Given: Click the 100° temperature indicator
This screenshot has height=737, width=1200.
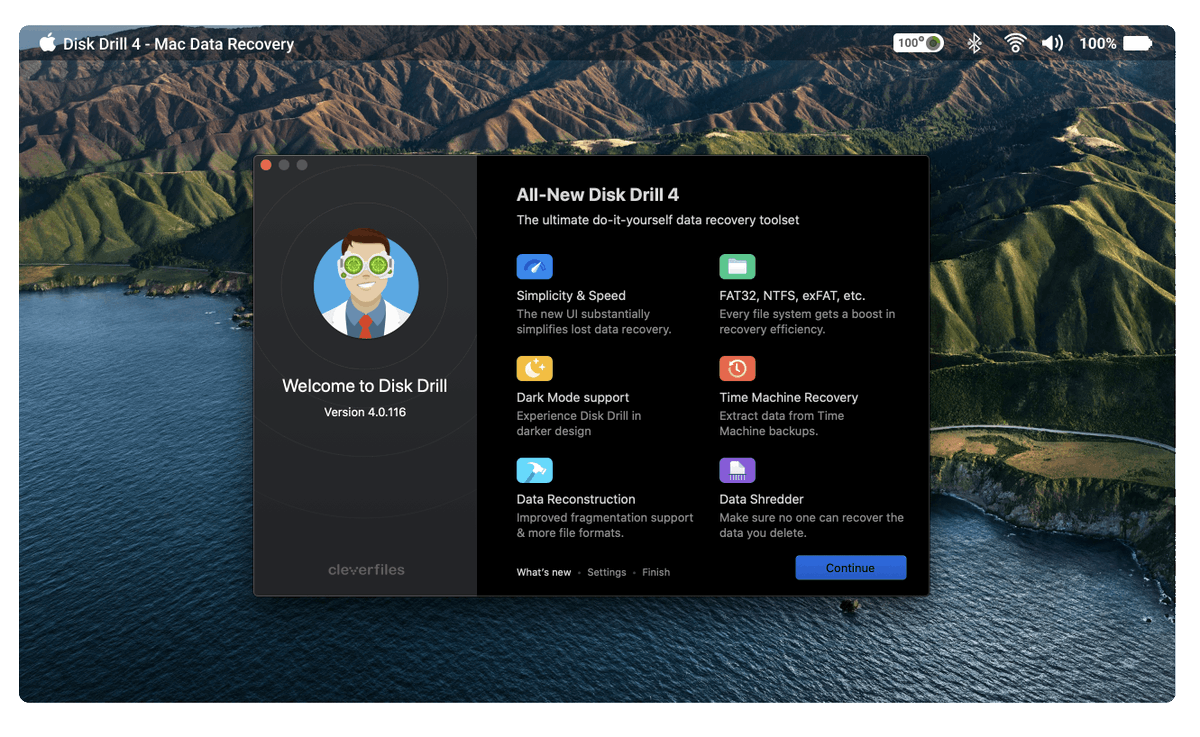Looking at the screenshot, I should point(918,43).
